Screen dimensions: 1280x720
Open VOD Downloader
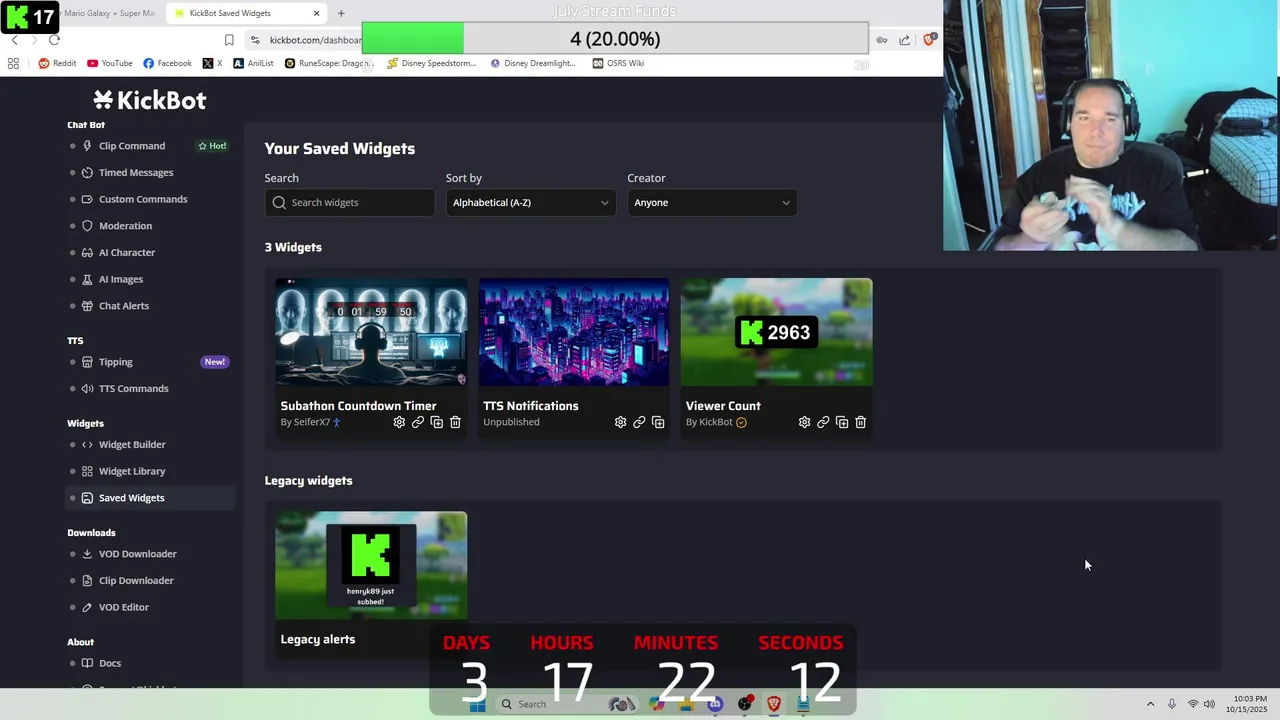[138, 554]
